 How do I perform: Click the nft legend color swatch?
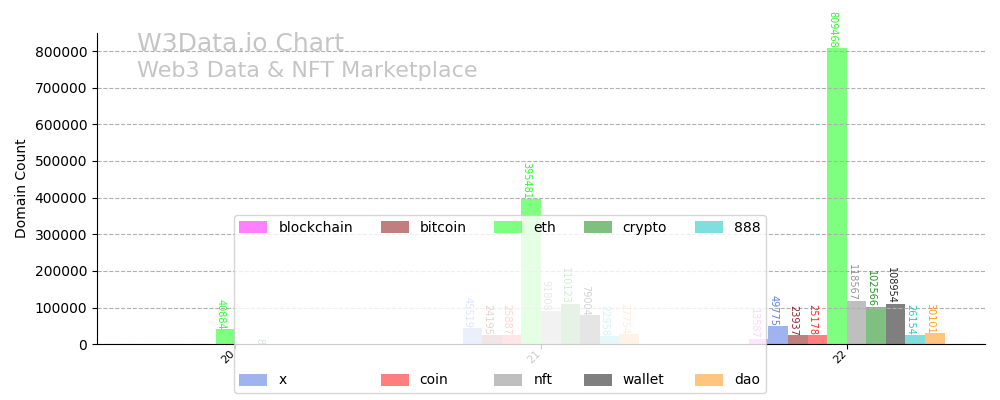(x=509, y=380)
